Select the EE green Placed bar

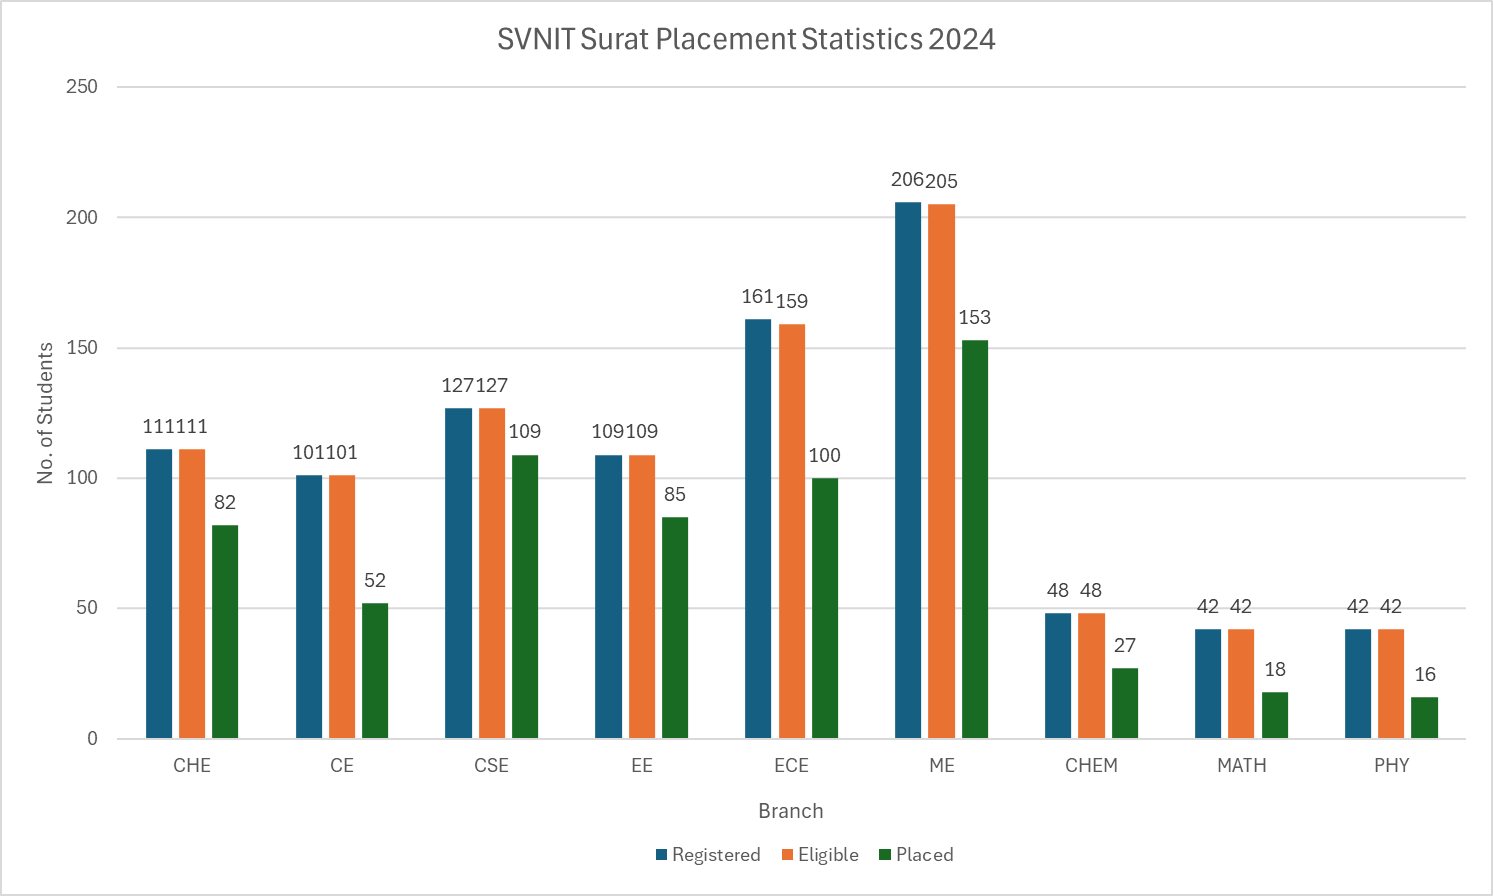(x=675, y=628)
